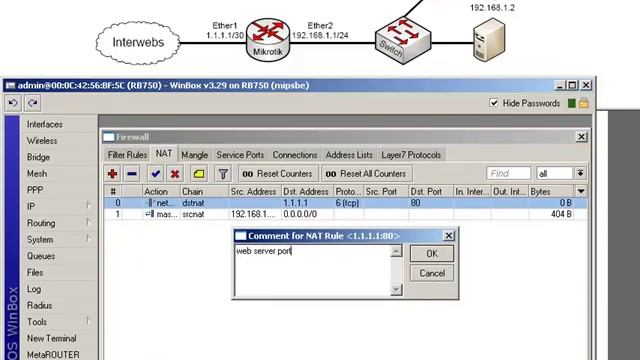
Task: Click the comment text area
Action: [x=313, y=270]
